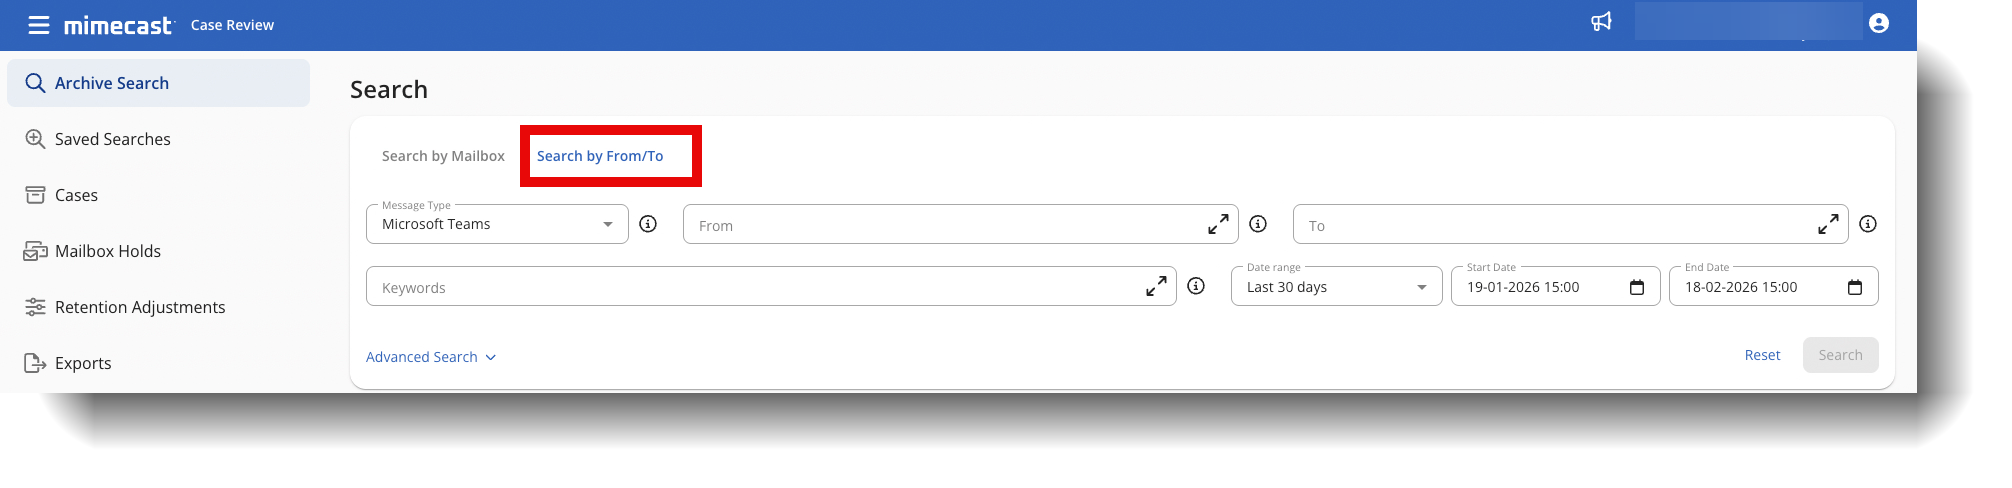Open the user account profile icon

point(1878,23)
